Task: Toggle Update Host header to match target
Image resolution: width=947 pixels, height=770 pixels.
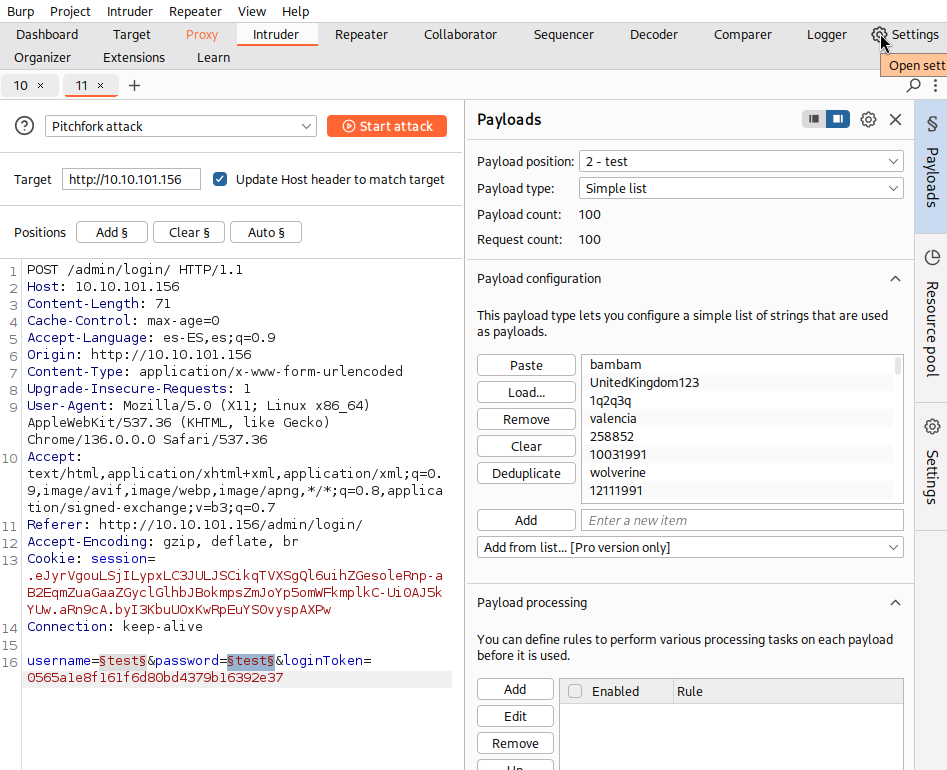Action: pyautogui.click(x=220, y=179)
